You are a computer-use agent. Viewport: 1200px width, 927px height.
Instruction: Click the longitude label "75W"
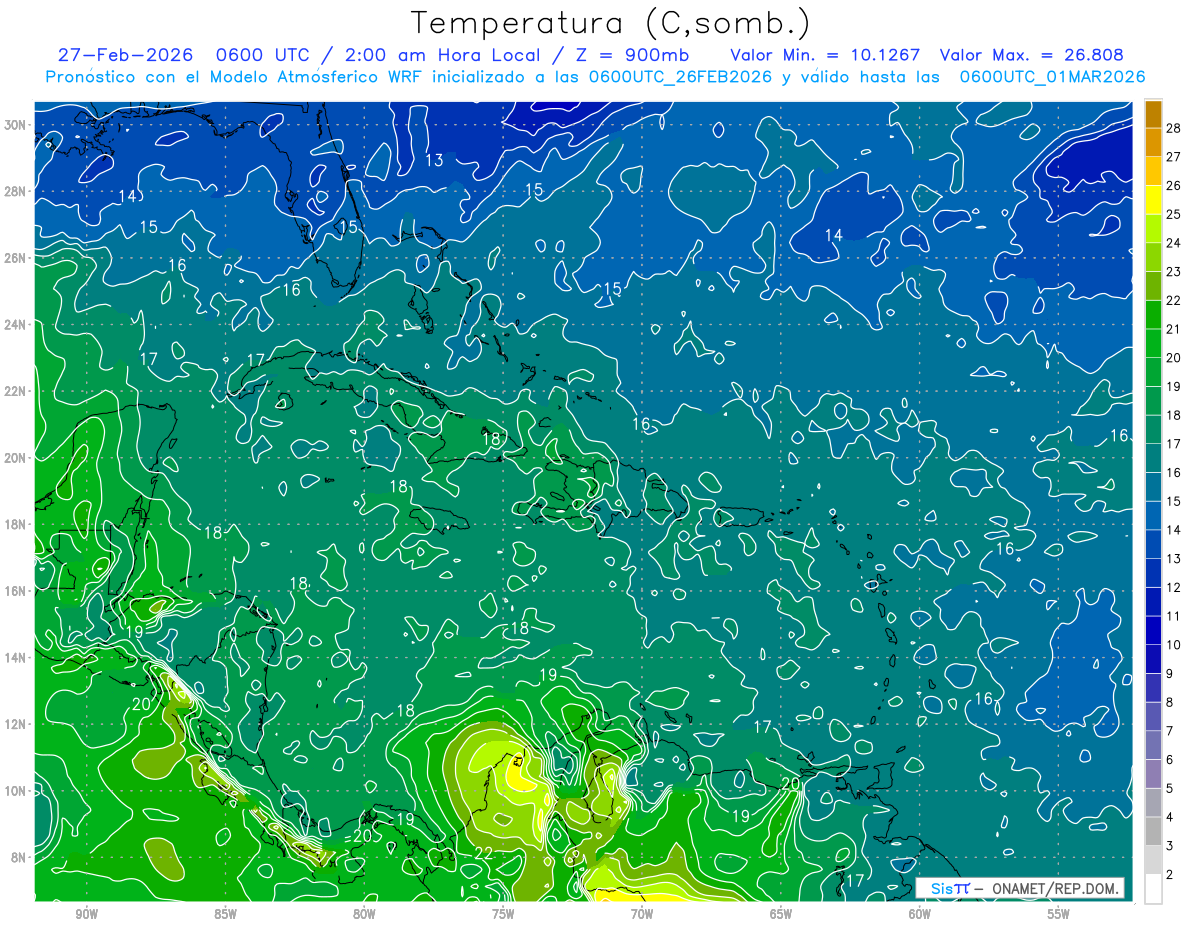503,914
